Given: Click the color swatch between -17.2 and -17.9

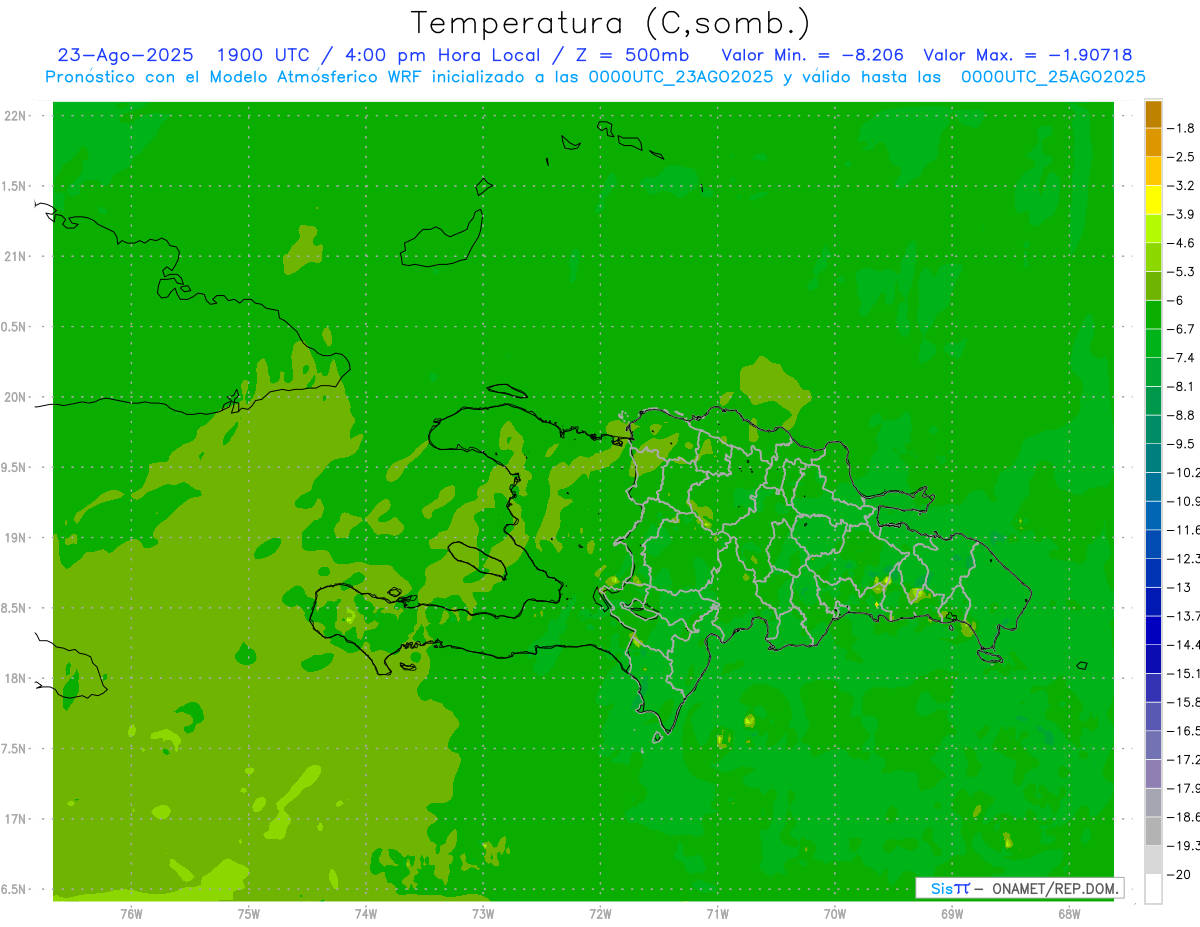Looking at the screenshot, I should [1153, 774].
